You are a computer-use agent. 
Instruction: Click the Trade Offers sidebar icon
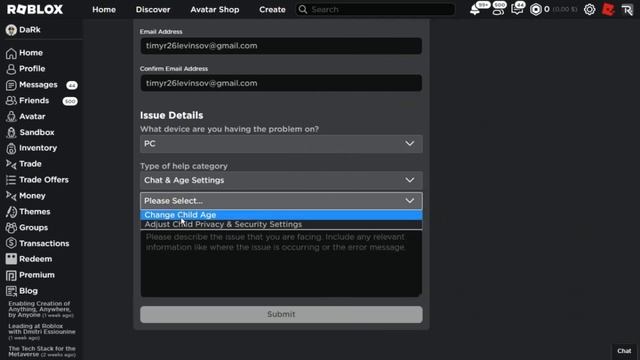coord(11,180)
